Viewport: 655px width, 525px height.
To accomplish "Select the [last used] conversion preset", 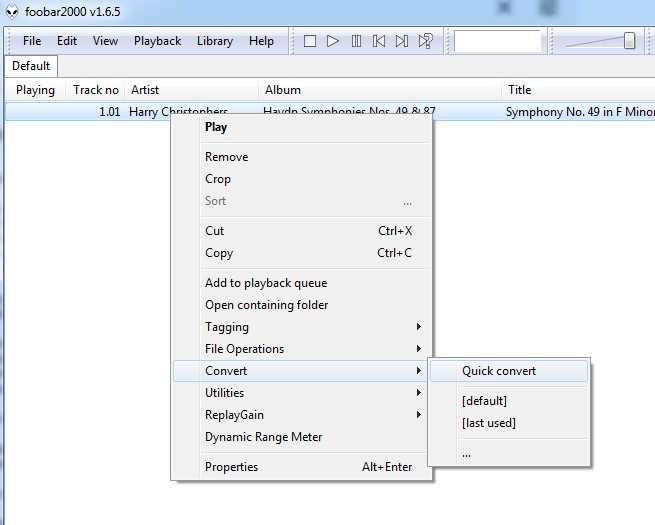I will pos(489,423).
